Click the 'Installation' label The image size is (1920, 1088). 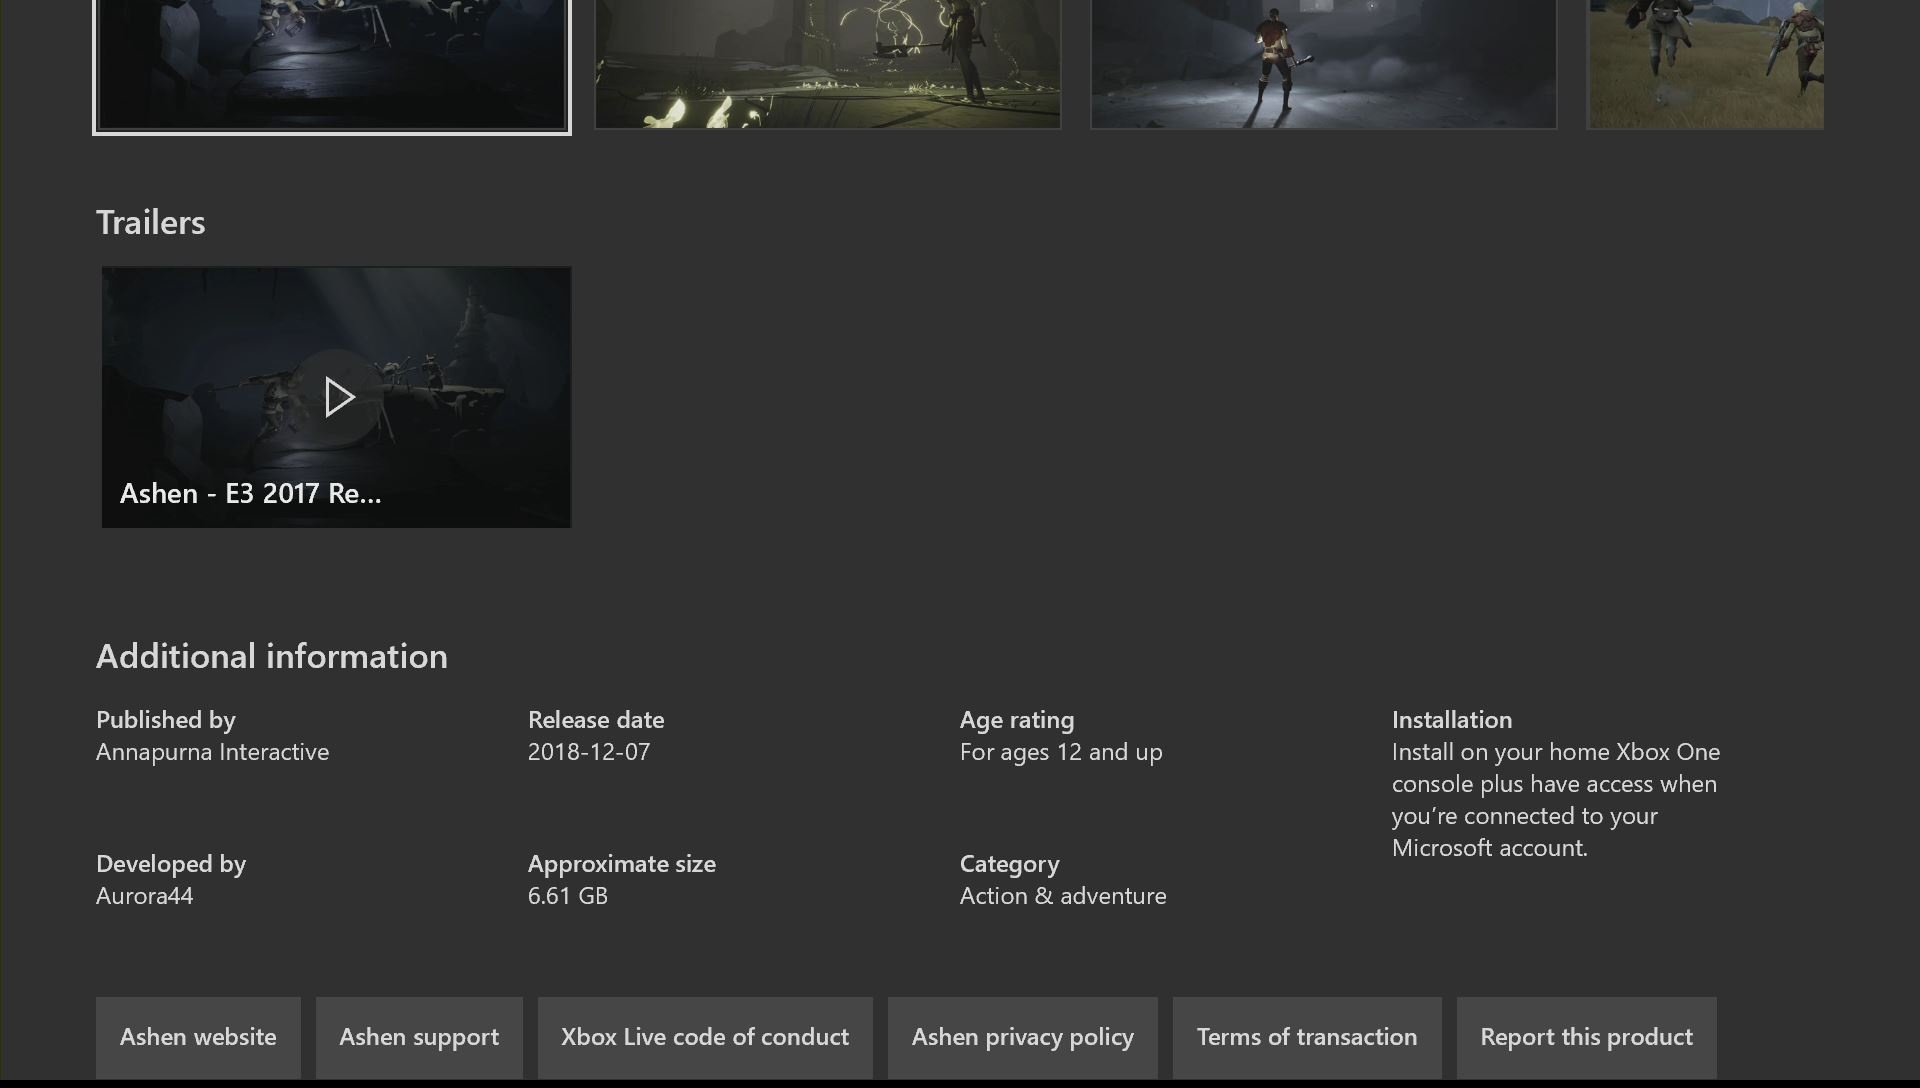(x=1452, y=720)
